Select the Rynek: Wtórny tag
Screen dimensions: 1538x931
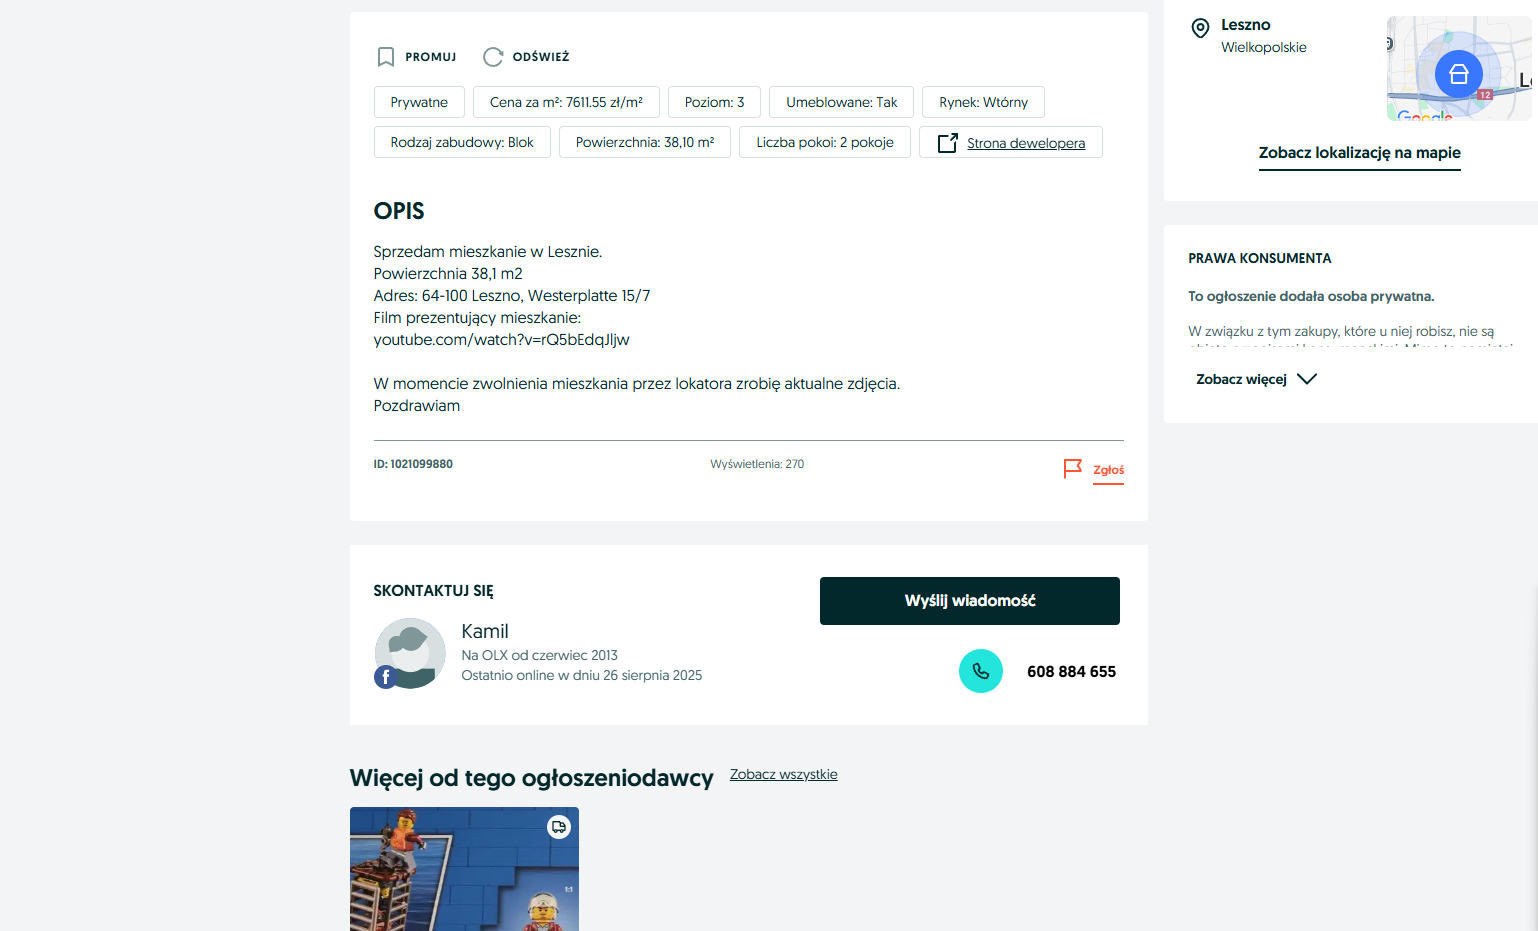click(x=983, y=102)
